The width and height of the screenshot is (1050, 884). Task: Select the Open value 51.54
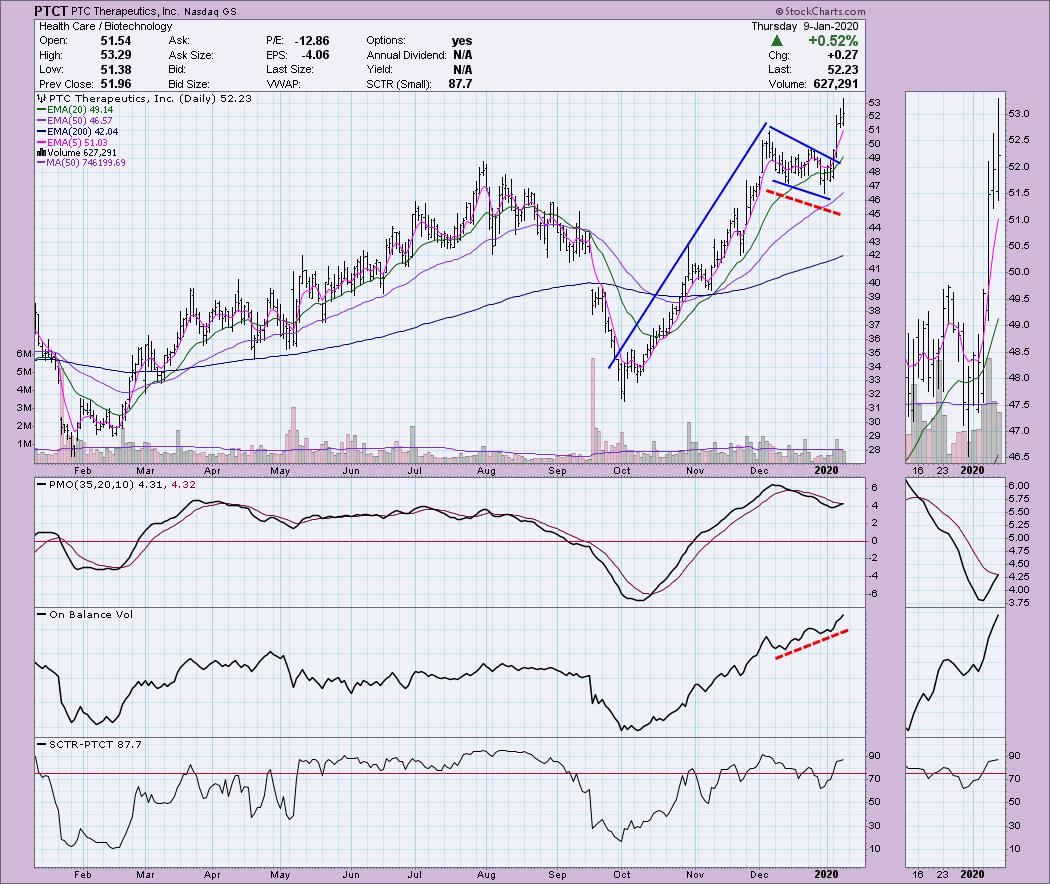pos(115,41)
